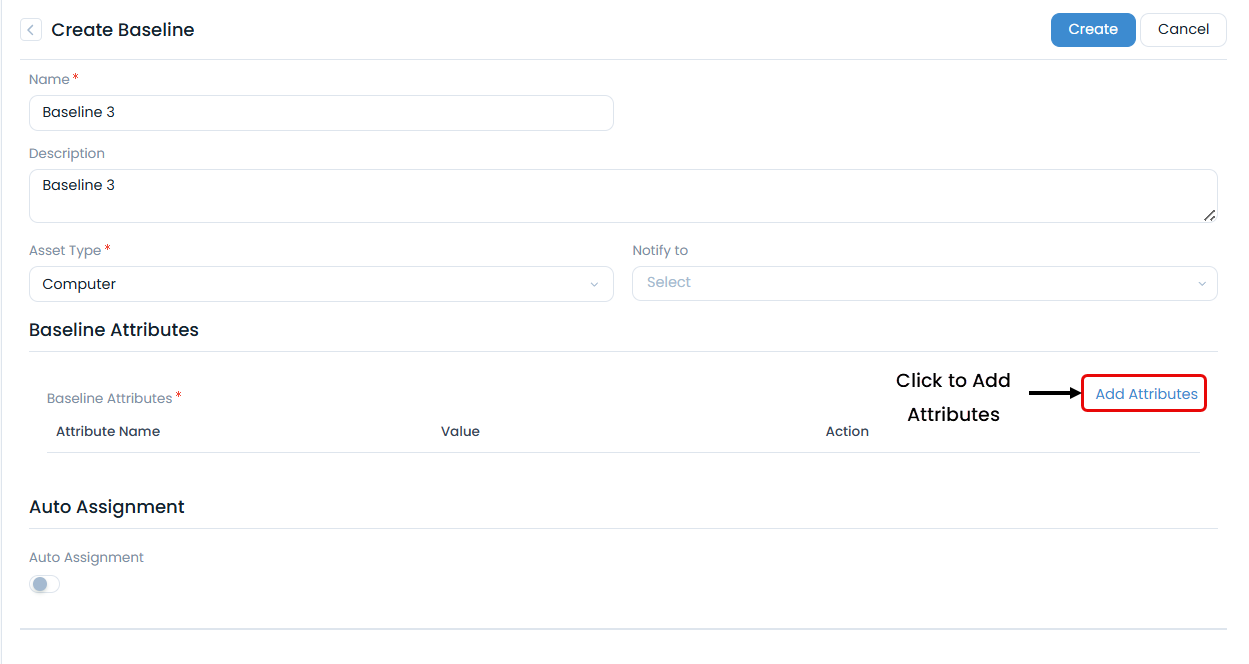Viewport: 1249px width, 664px height.
Task: Click the Asset Type dropdown chevron
Action: [x=594, y=284]
